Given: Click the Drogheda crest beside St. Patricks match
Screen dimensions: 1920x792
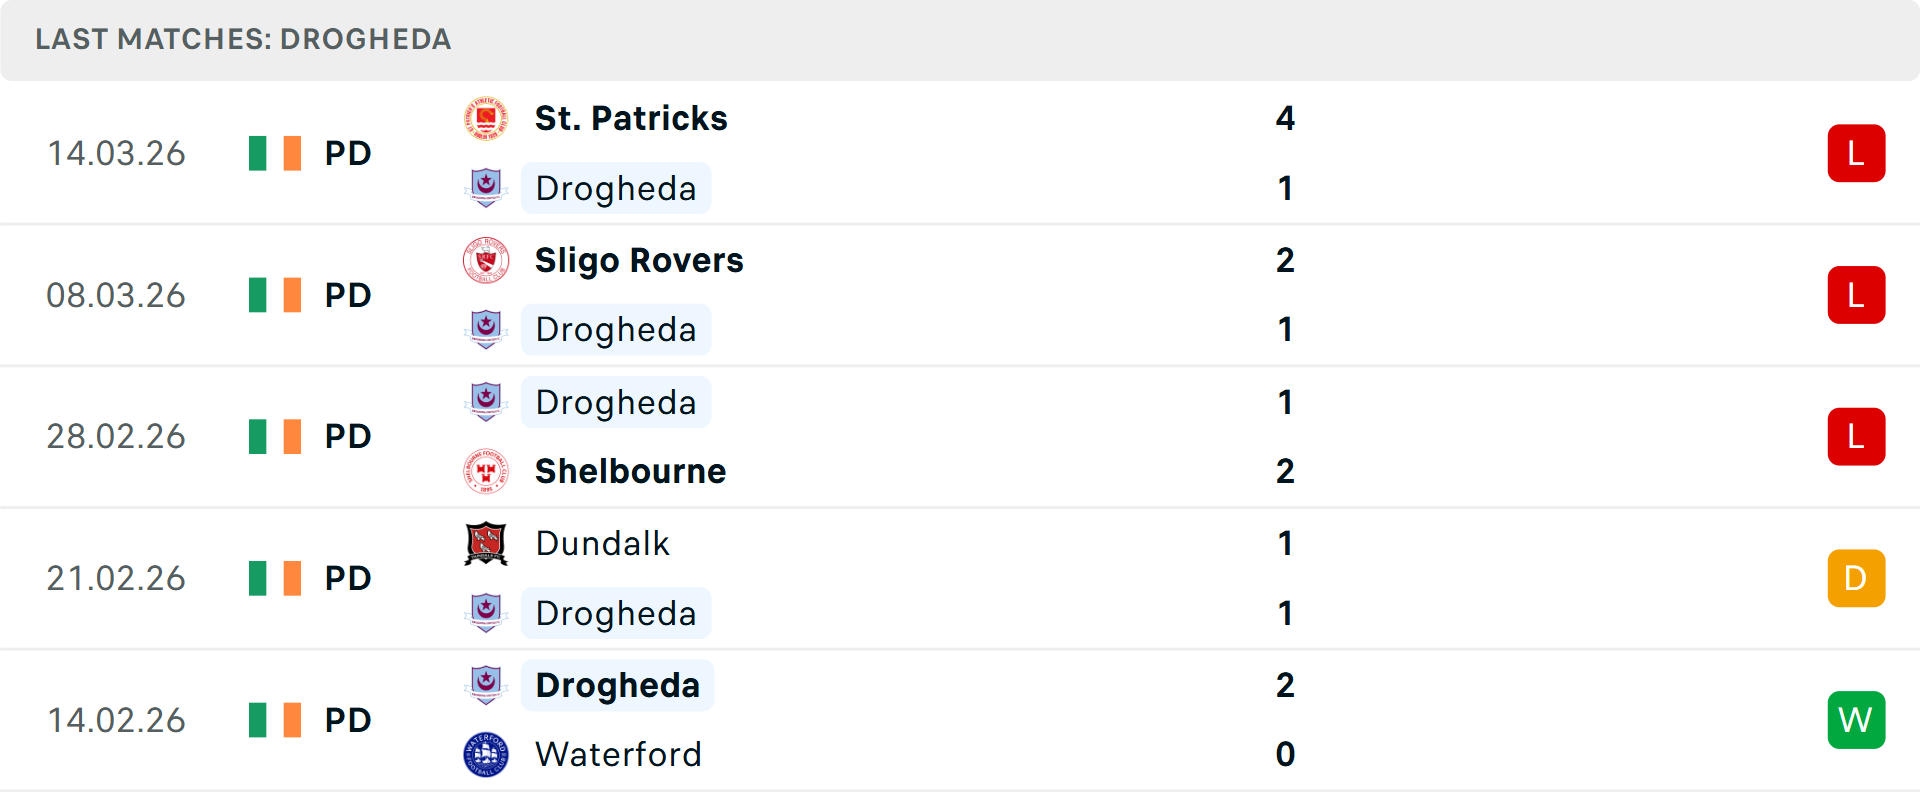Looking at the screenshot, I should tap(485, 188).
